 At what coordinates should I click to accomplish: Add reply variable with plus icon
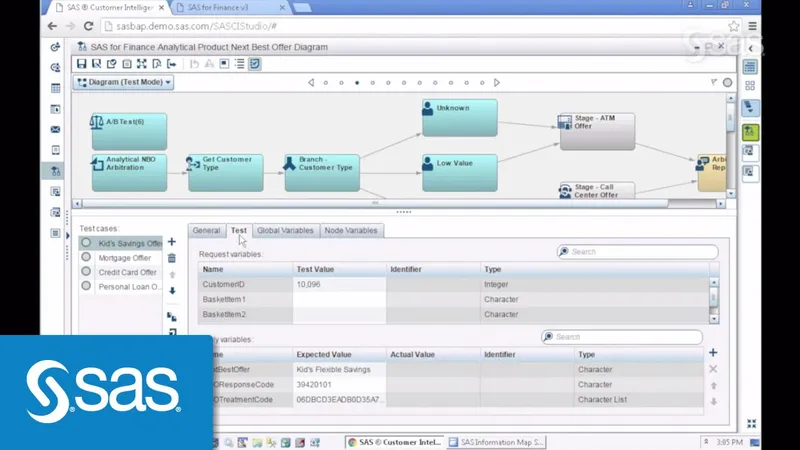713,353
